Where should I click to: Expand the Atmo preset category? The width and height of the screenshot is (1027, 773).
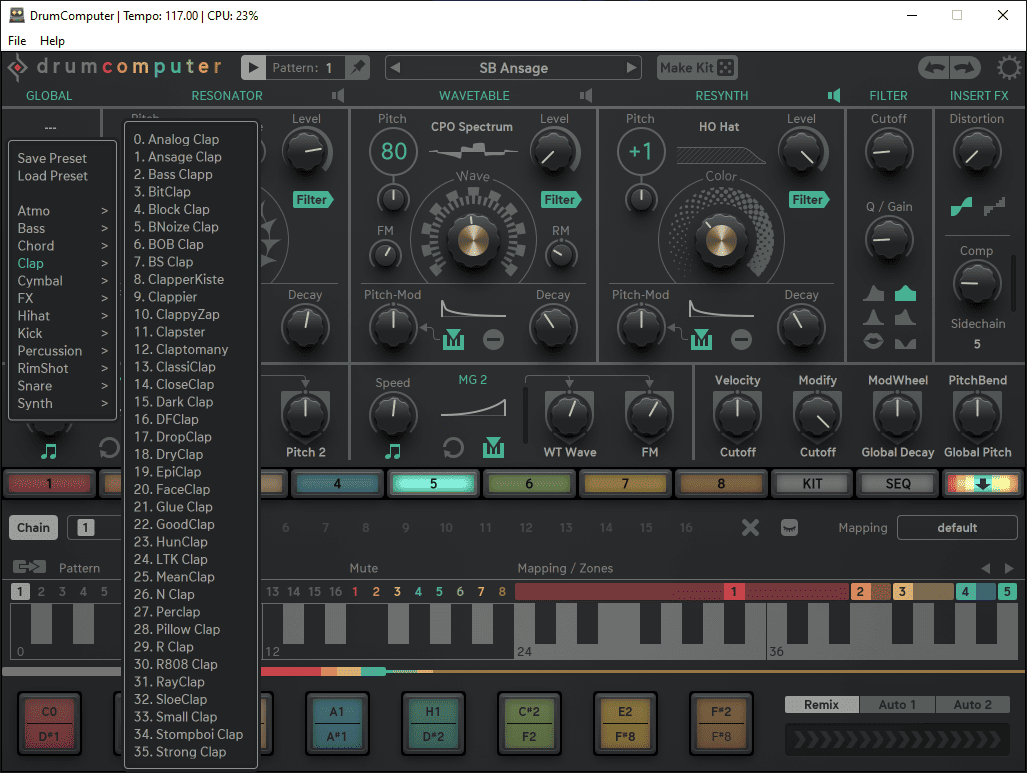(62, 211)
